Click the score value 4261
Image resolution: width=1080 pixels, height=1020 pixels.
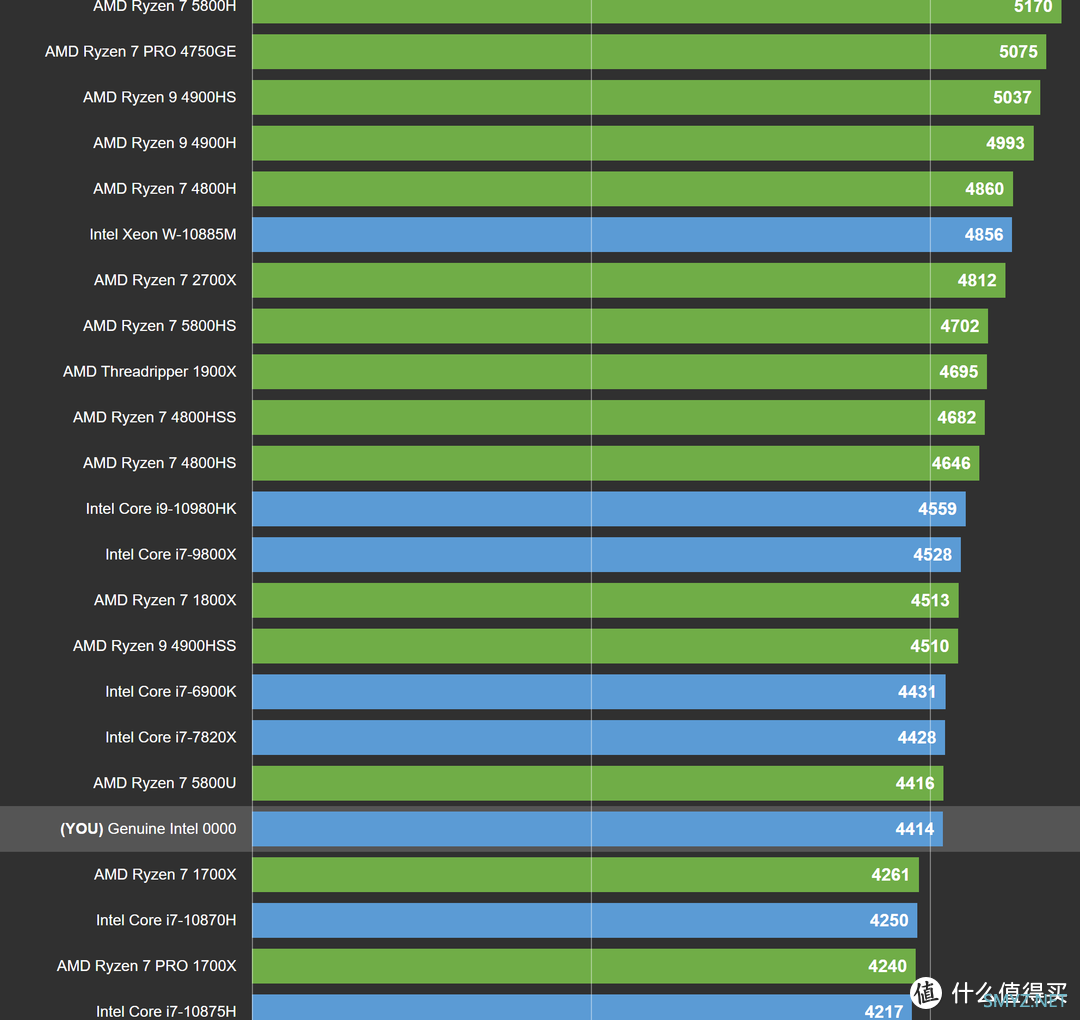coord(890,875)
